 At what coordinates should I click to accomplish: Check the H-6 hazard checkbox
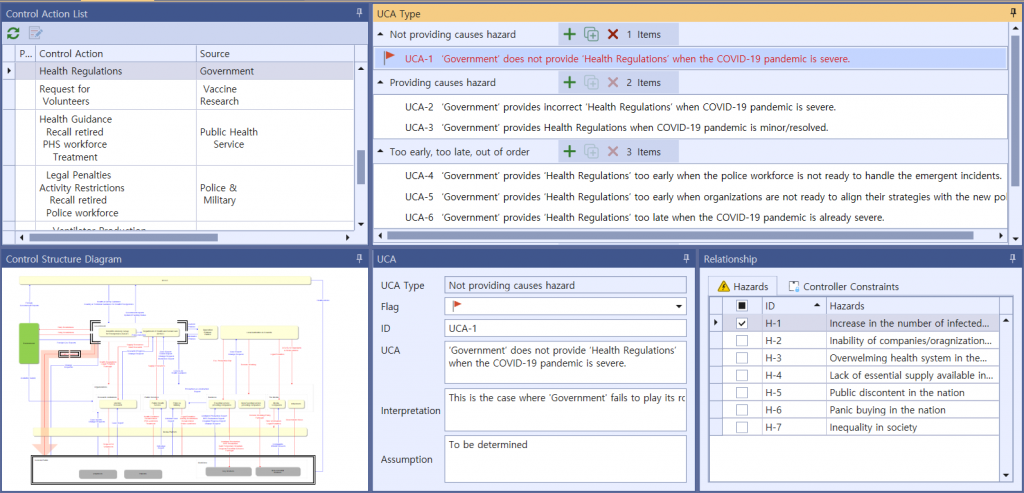pos(741,409)
